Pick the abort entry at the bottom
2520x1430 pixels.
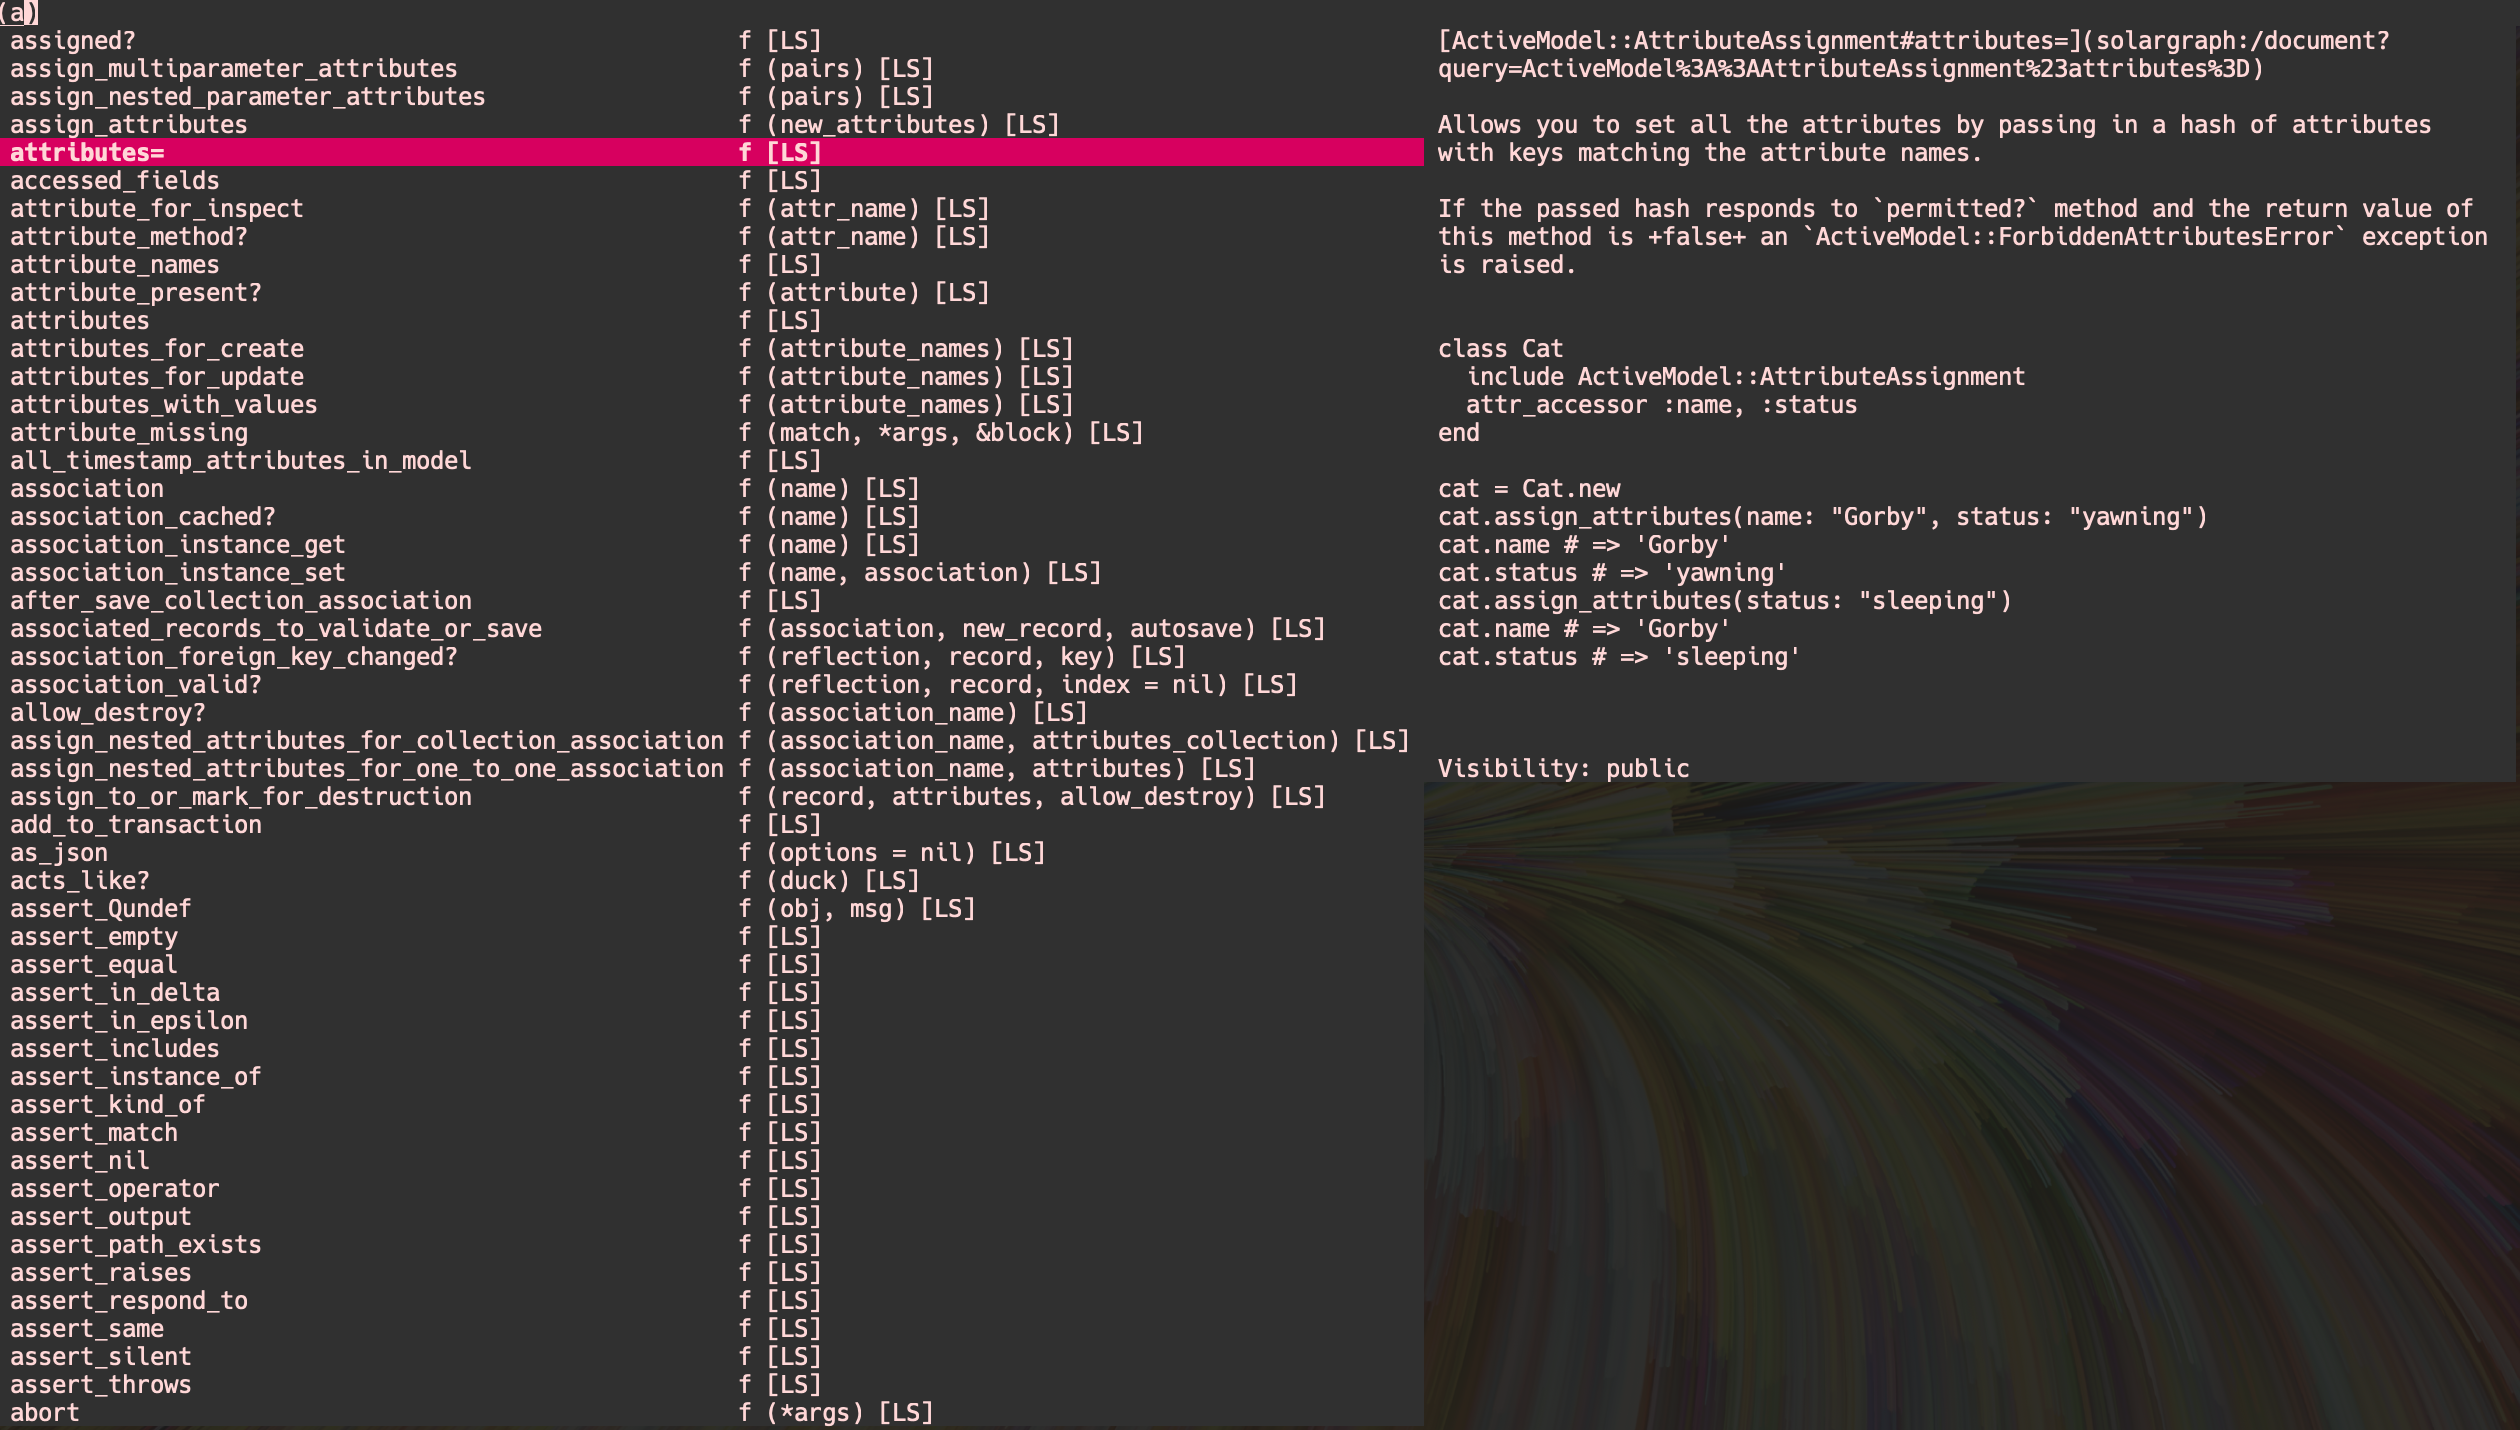point(44,1413)
